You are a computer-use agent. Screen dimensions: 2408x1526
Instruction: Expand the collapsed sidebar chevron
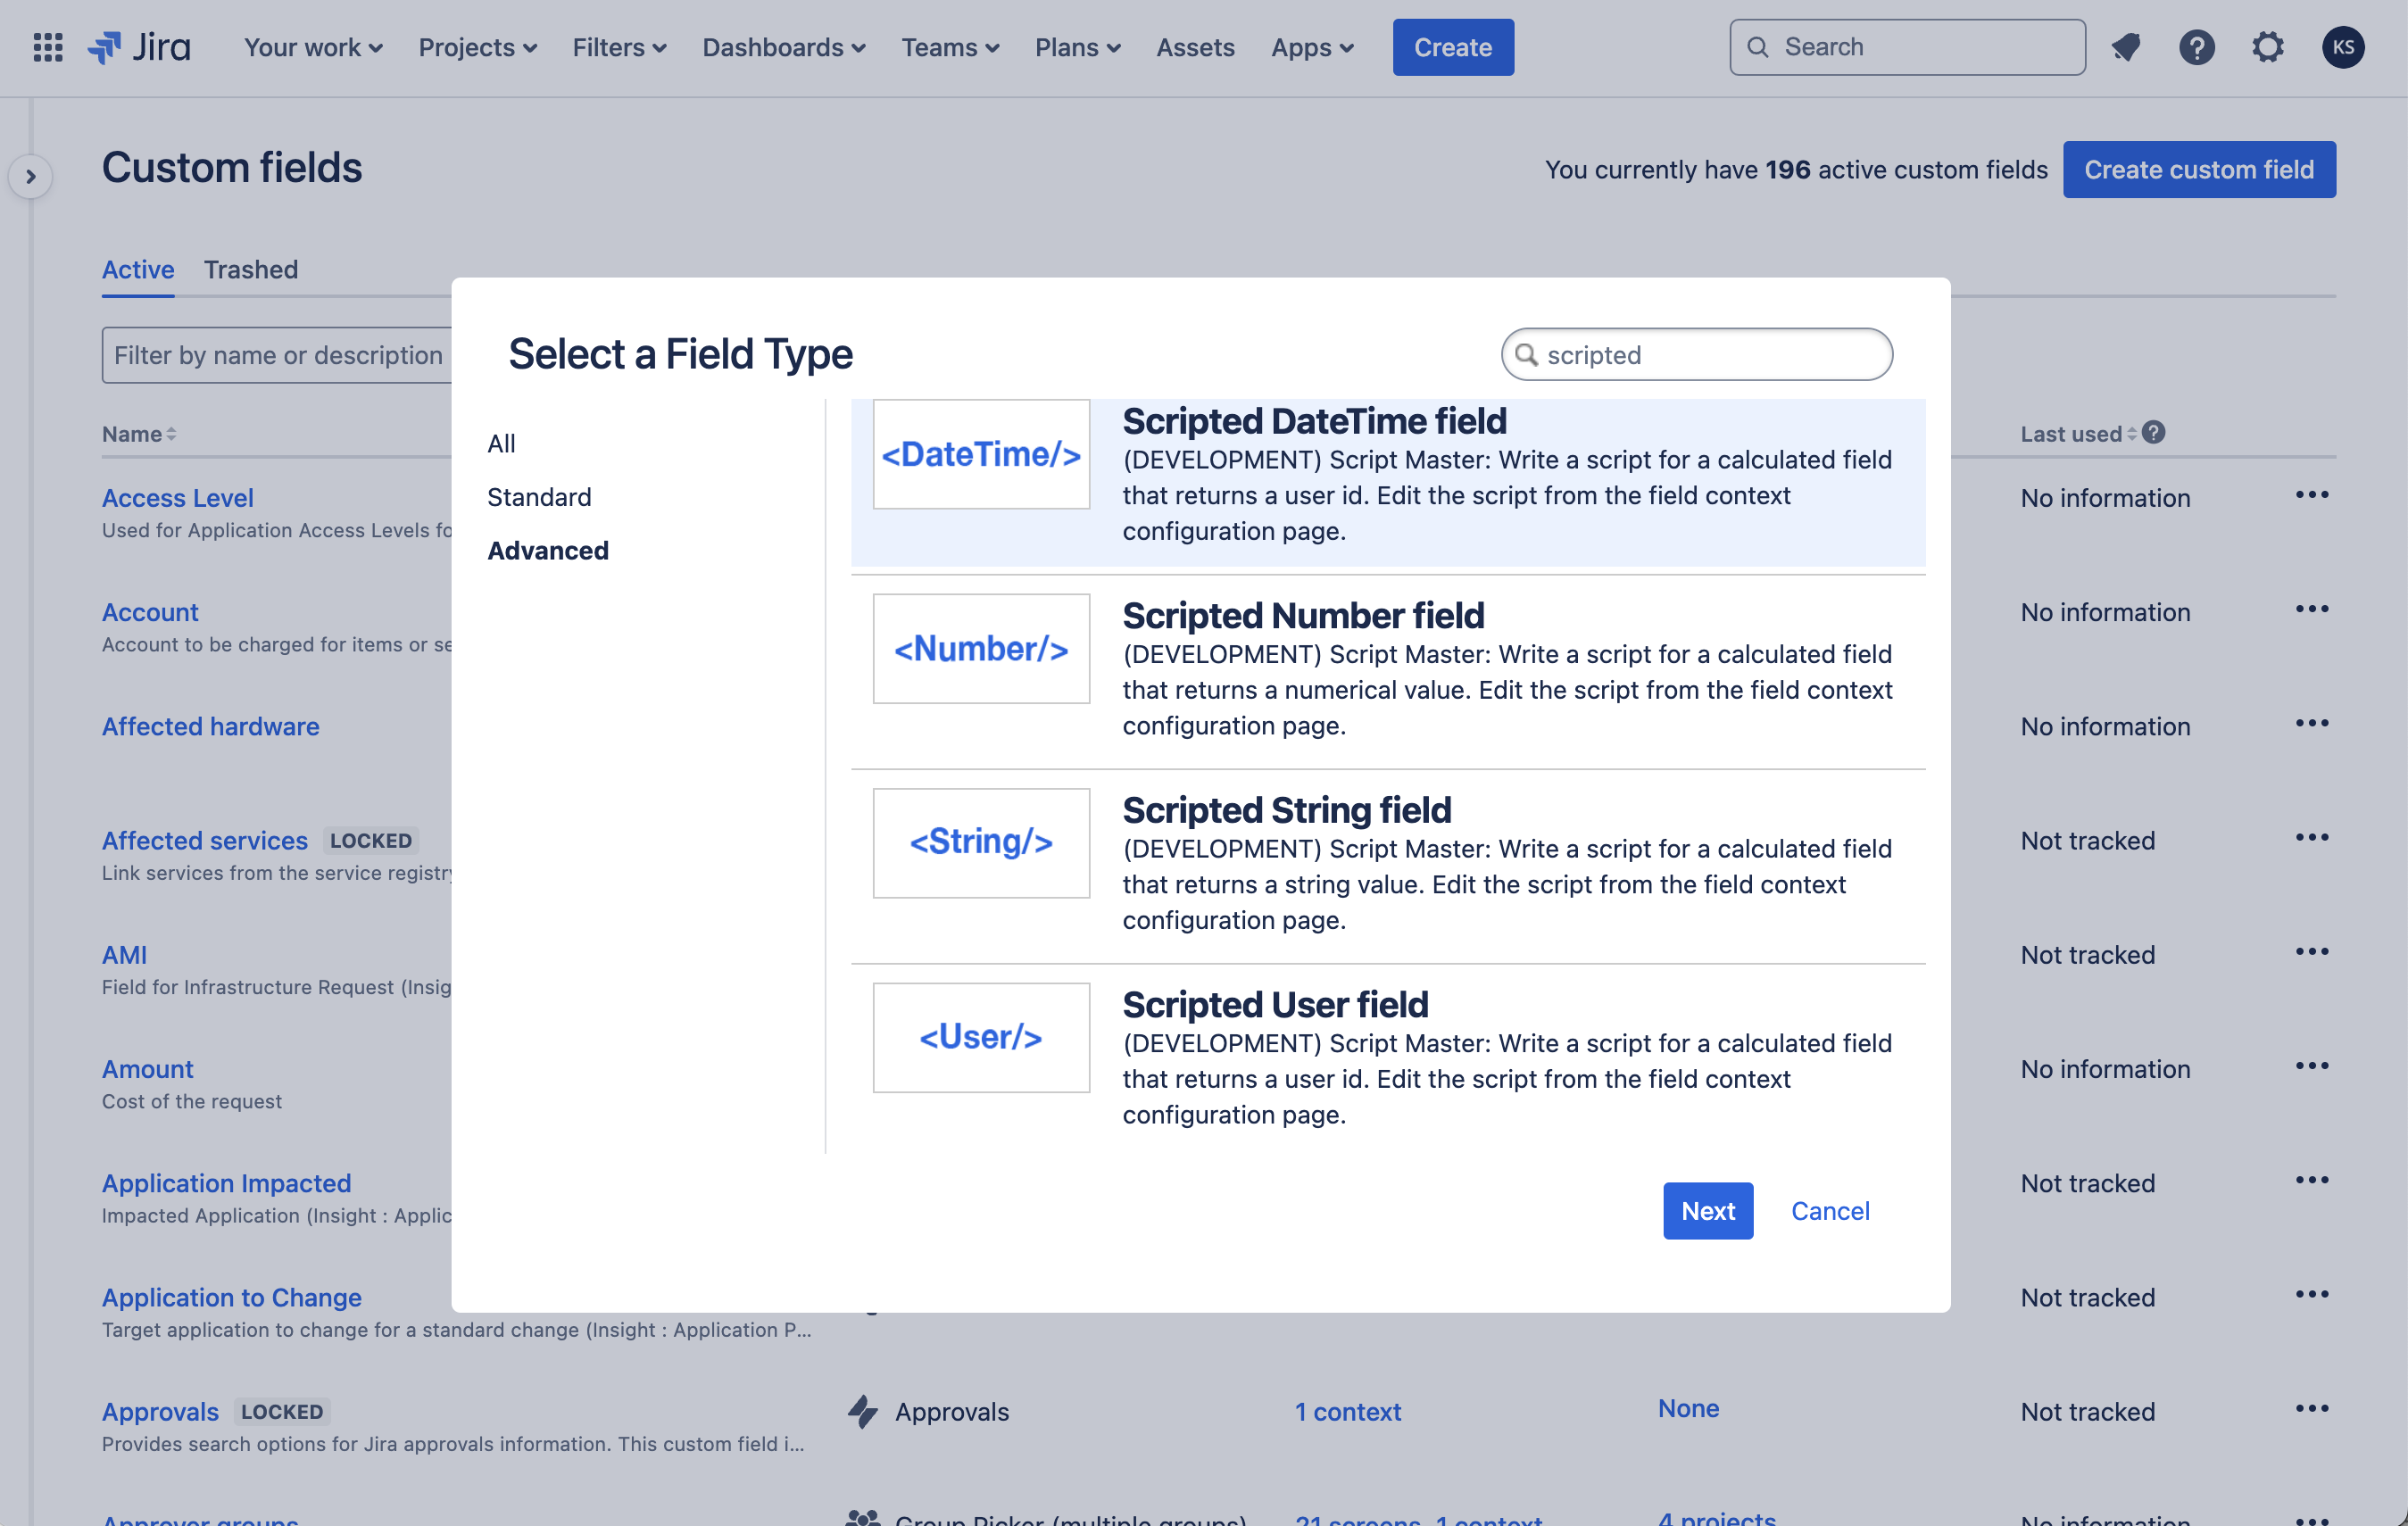coord(31,177)
